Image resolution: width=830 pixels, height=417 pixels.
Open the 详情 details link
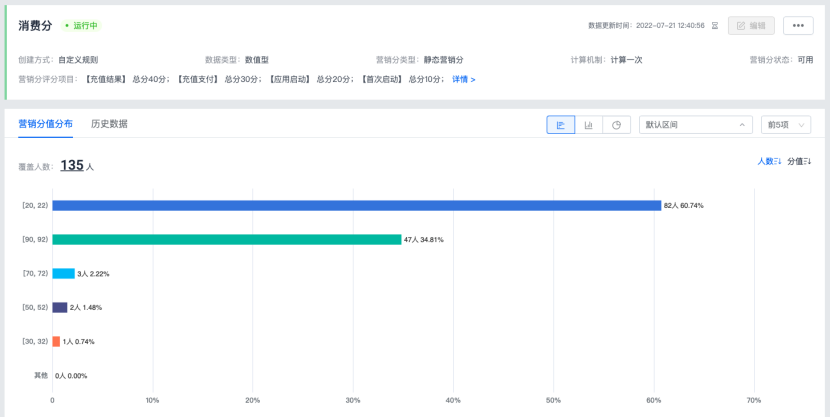(x=463, y=79)
